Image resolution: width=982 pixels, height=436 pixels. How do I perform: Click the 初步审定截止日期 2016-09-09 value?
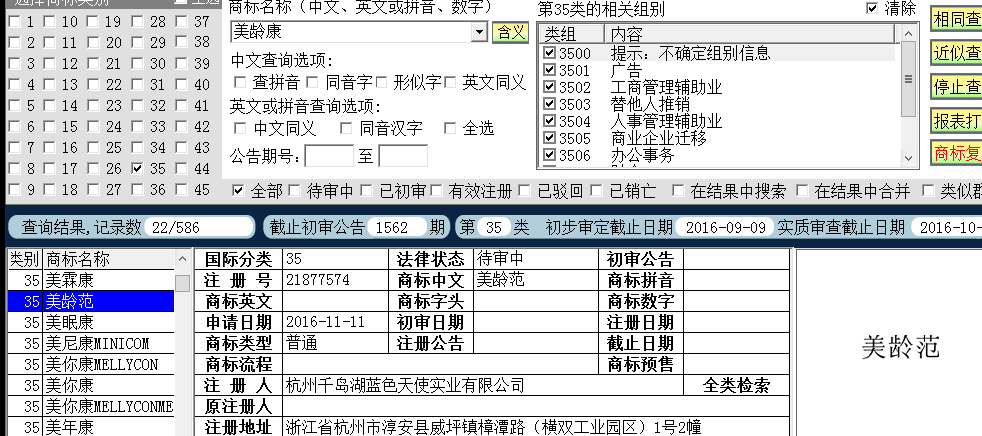(x=725, y=227)
